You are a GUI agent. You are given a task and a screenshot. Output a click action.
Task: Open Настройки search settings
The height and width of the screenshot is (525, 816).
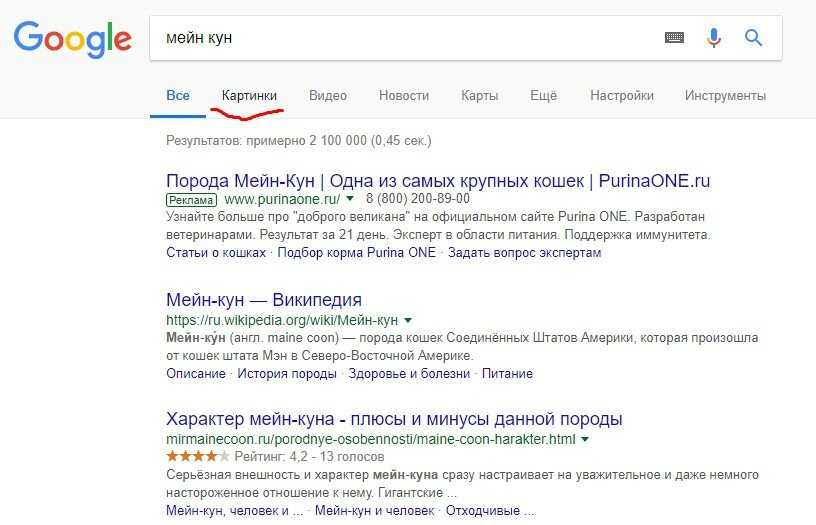pos(621,96)
